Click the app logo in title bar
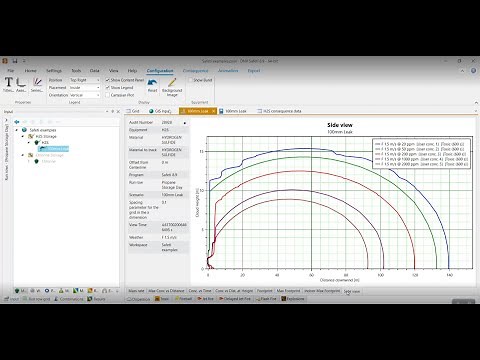Viewport: 480px width, 360px height. [5, 61]
